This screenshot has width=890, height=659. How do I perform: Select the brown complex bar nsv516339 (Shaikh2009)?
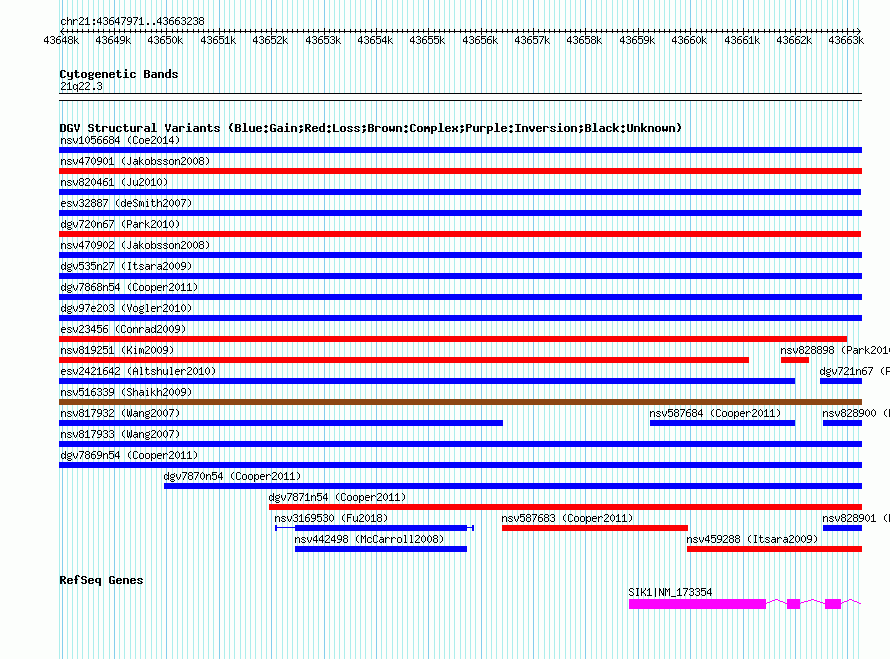pos(460,402)
